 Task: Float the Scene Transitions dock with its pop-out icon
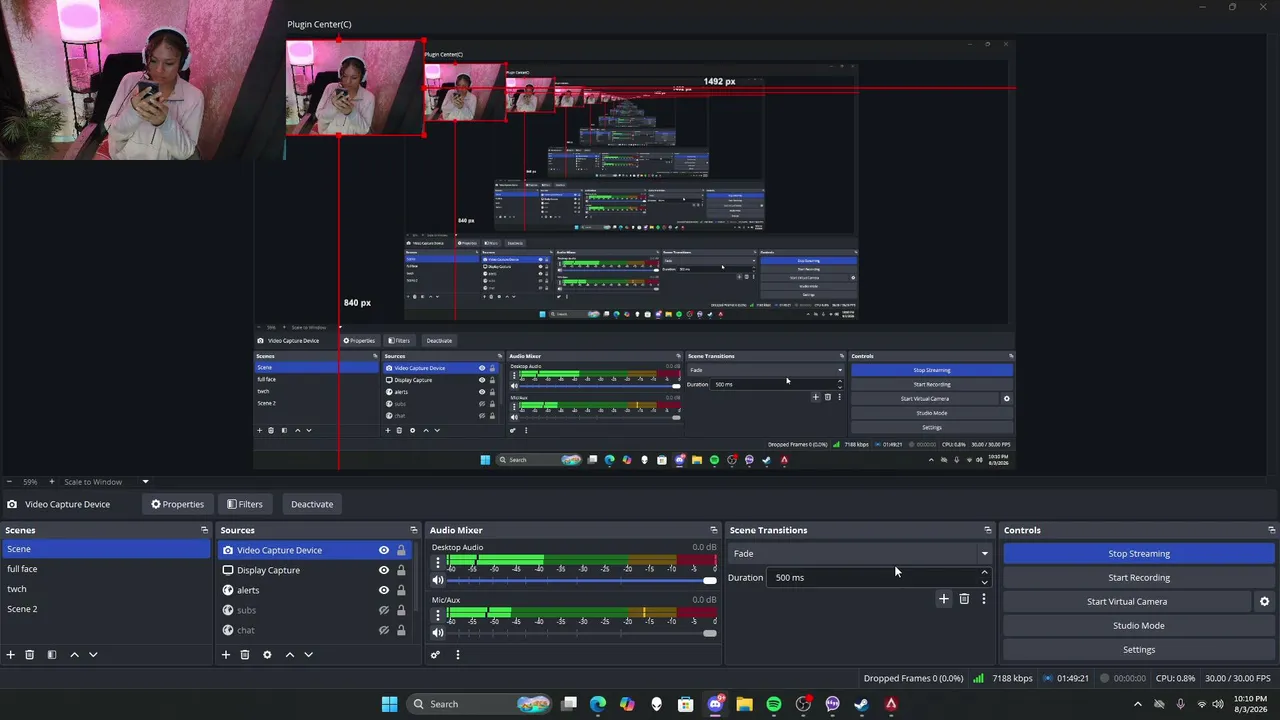(988, 530)
